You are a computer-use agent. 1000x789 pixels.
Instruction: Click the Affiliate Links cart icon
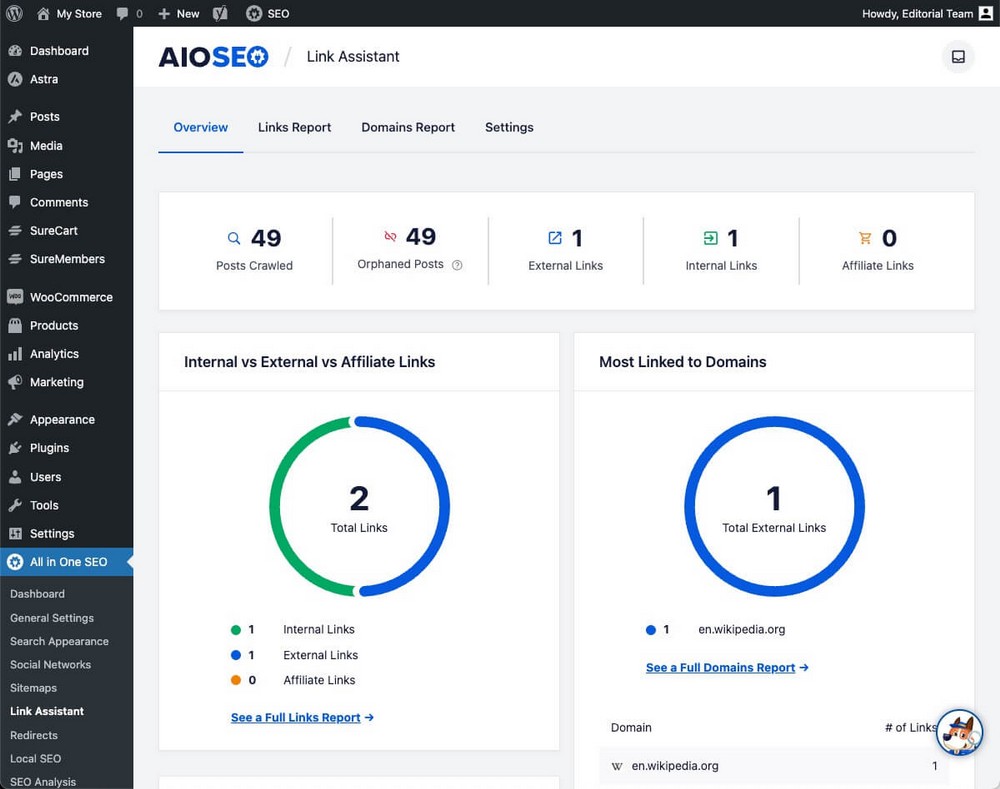pyautogui.click(x=865, y=238)
